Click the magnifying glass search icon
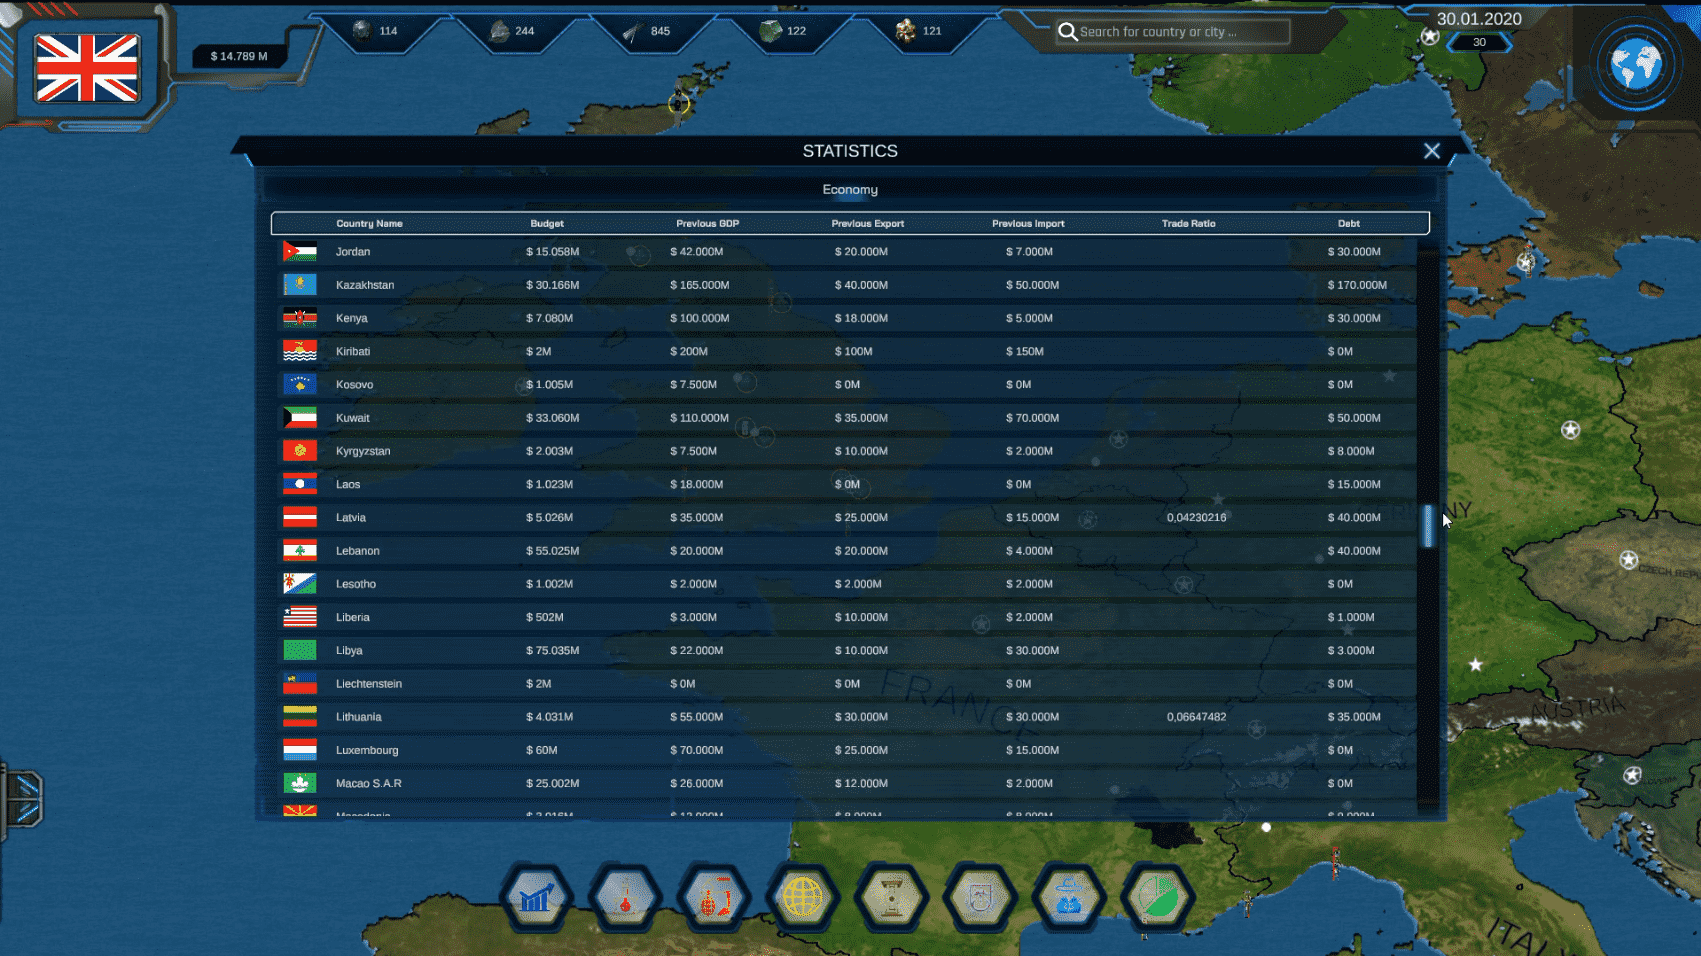The width and height of the screenshot is (1701, 956). (1067, 32)
